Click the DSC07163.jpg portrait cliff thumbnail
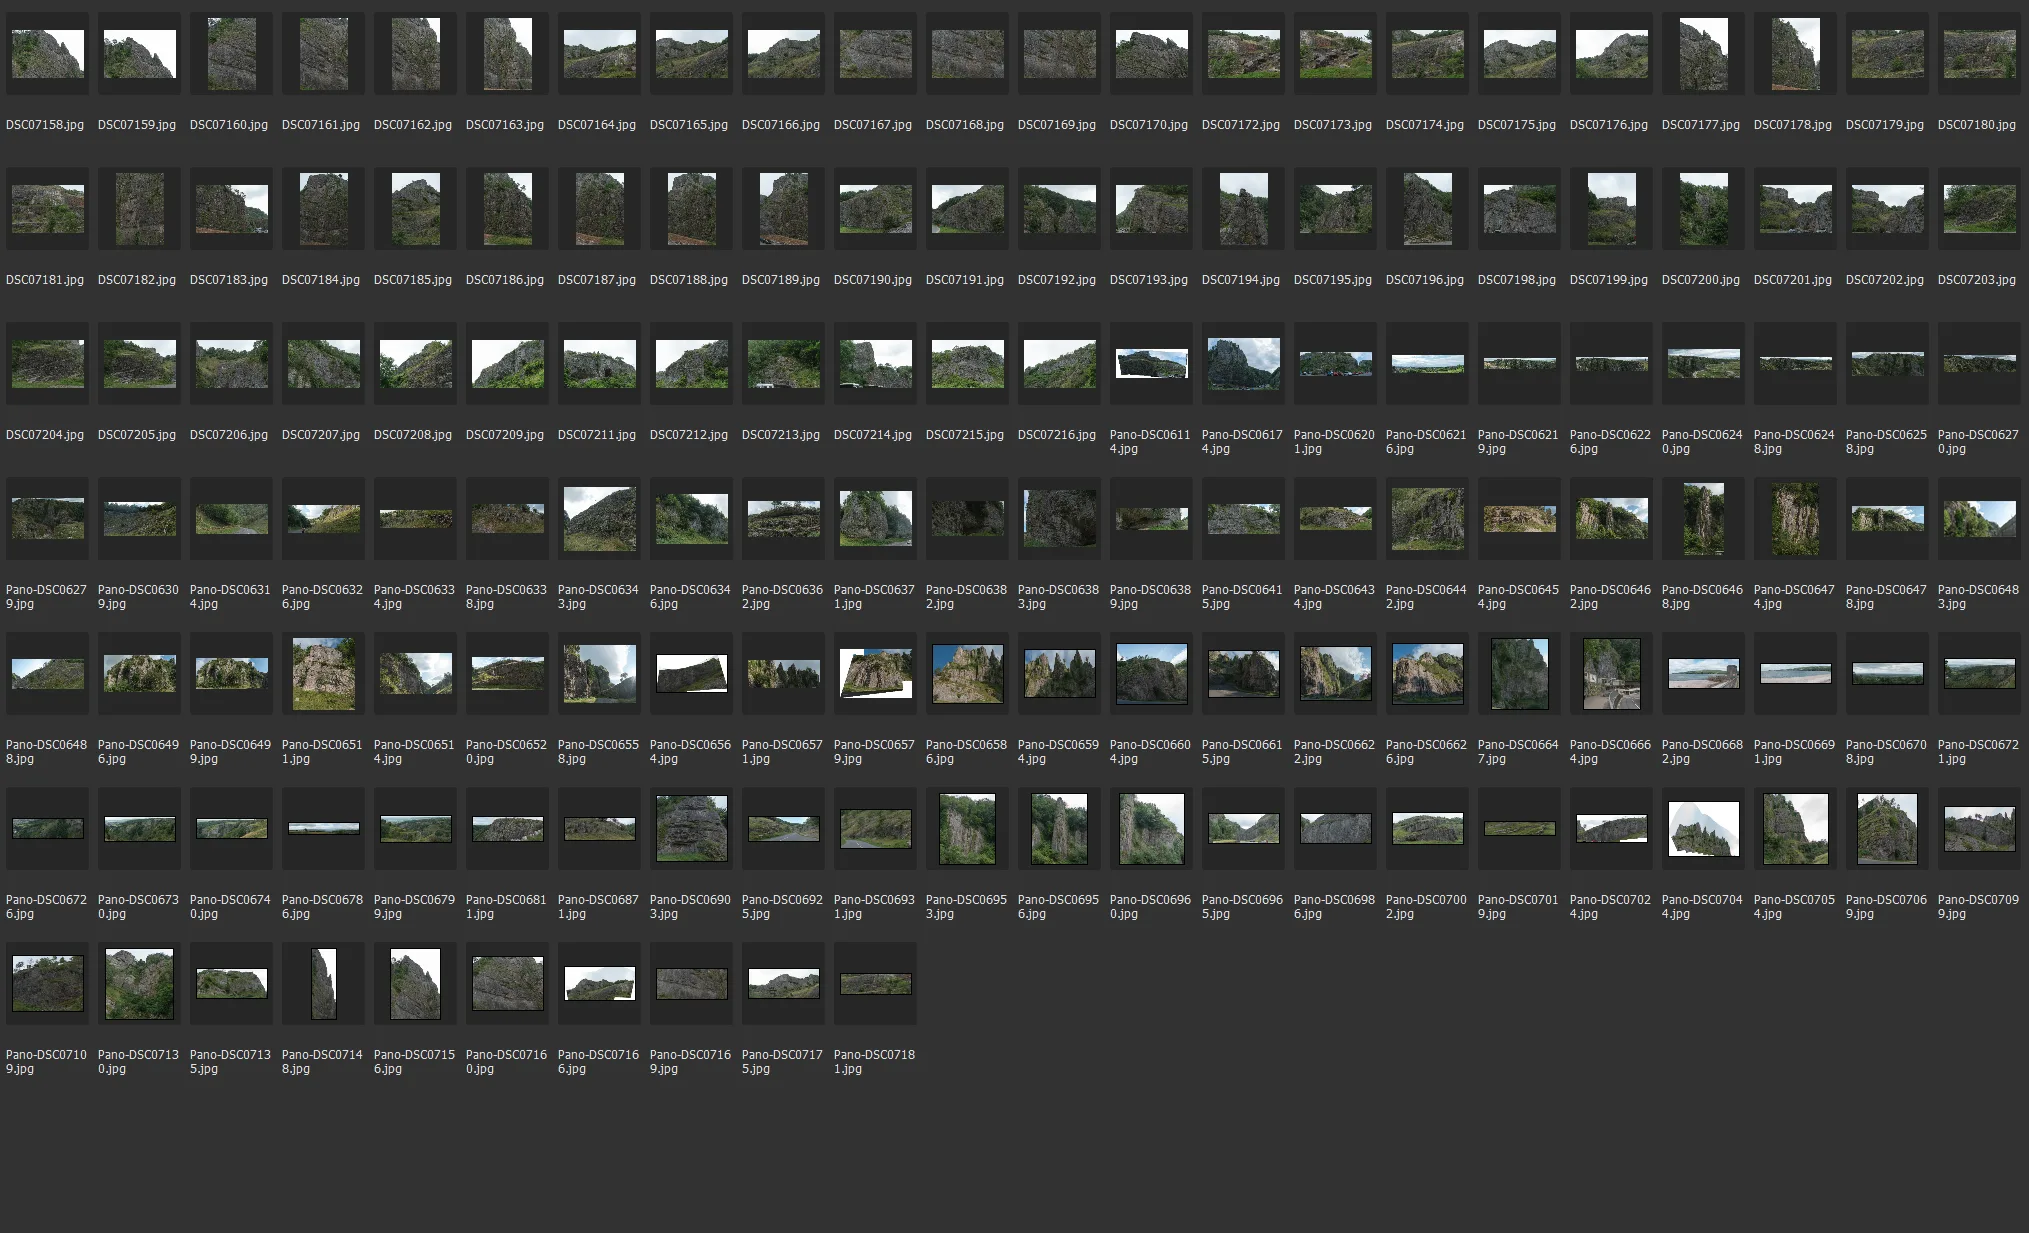This screenshot has height=1233, width=2029. pos(507,54)
